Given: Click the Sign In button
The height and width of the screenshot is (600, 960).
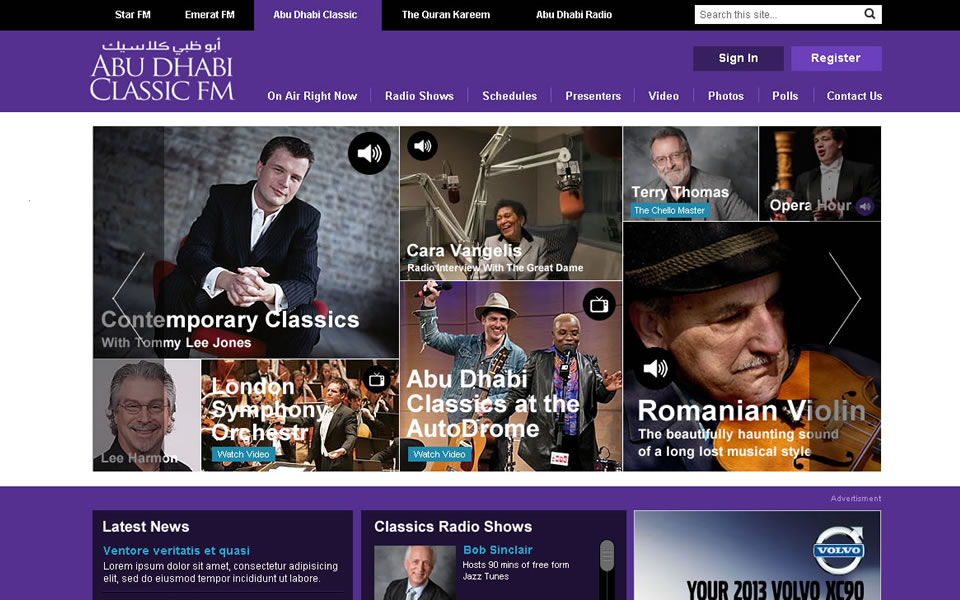Looking at the screenshot, I should [738, 58].
